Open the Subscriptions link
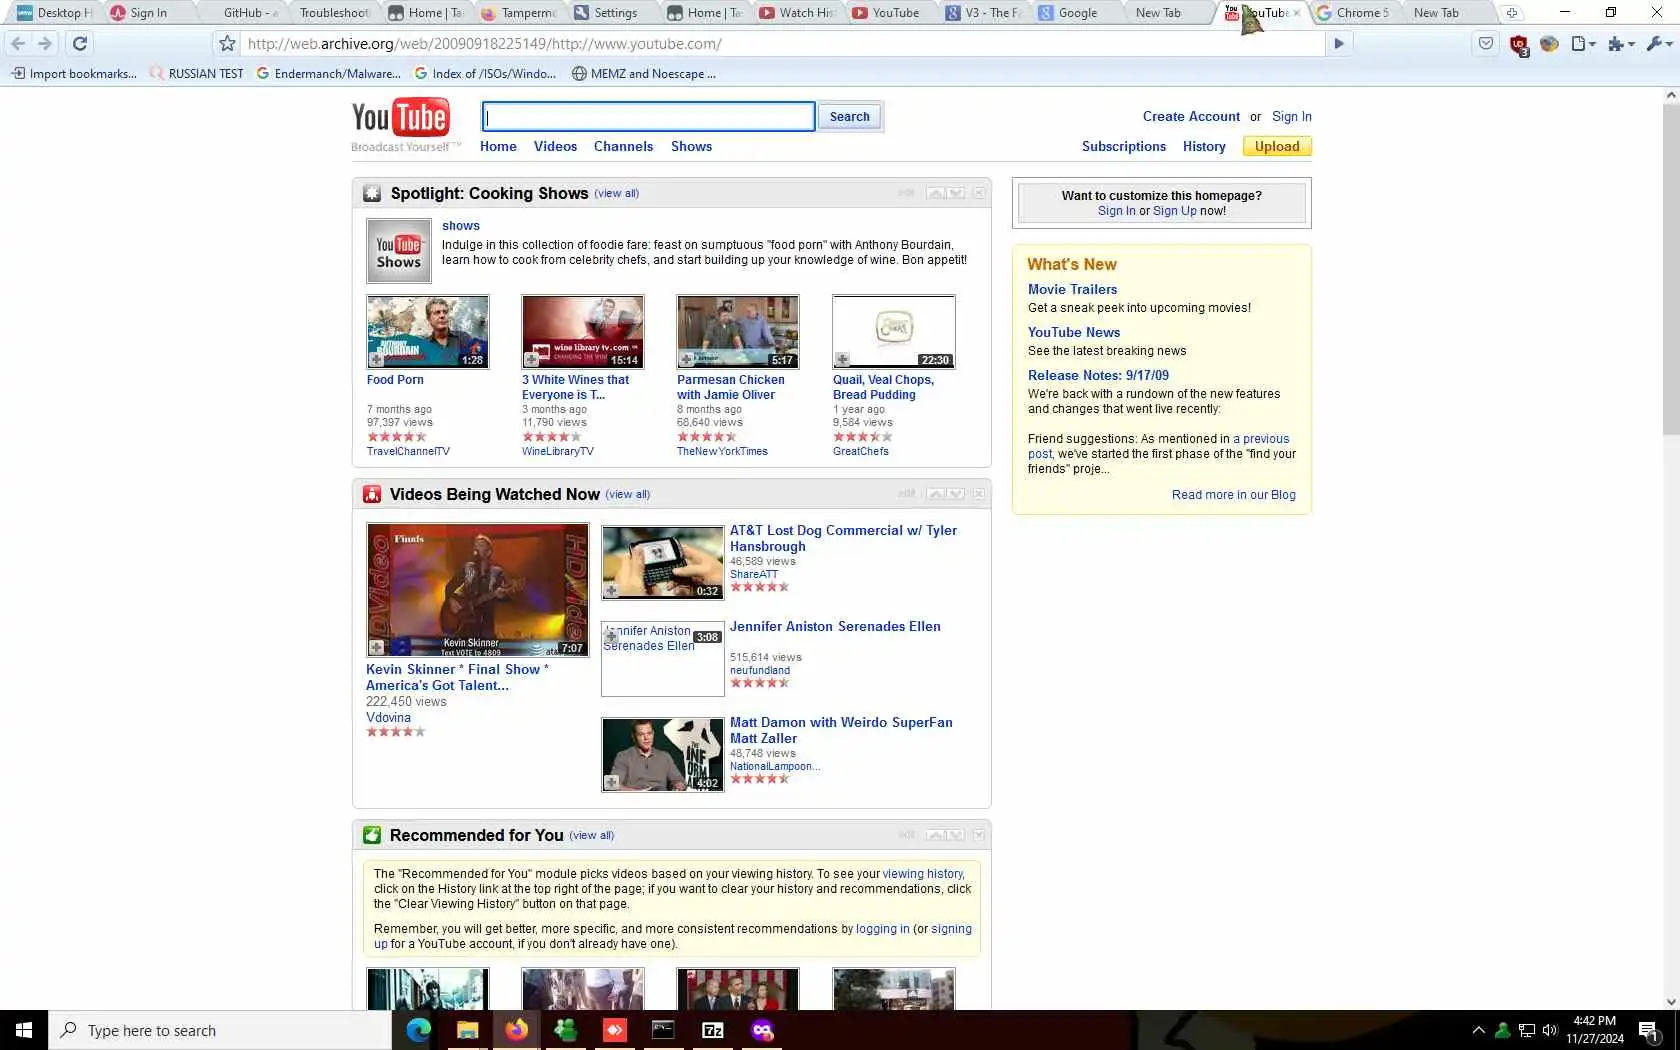The width and height of the screenshot is (1680, 1050). click(1123, 146)
